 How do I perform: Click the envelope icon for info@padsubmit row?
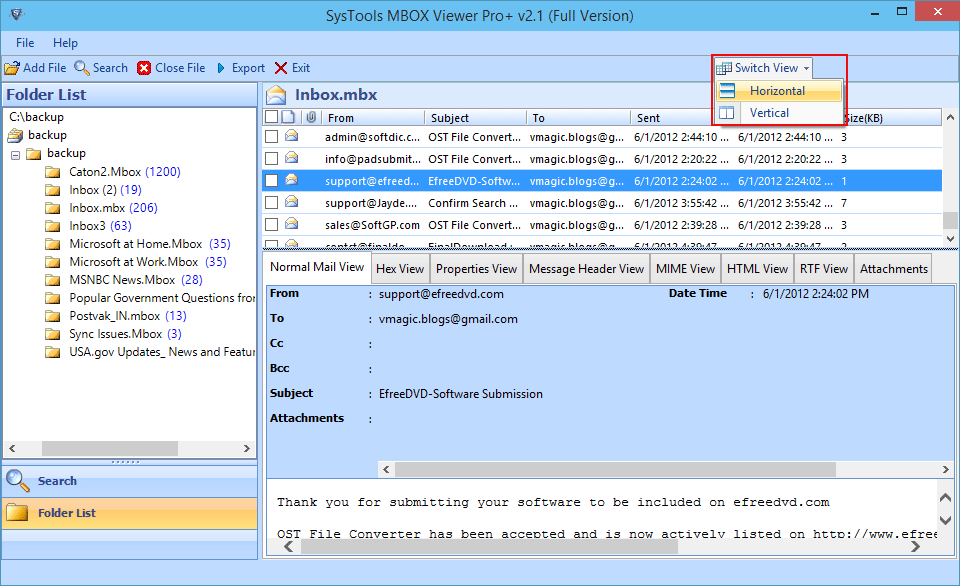pos(291,158)
